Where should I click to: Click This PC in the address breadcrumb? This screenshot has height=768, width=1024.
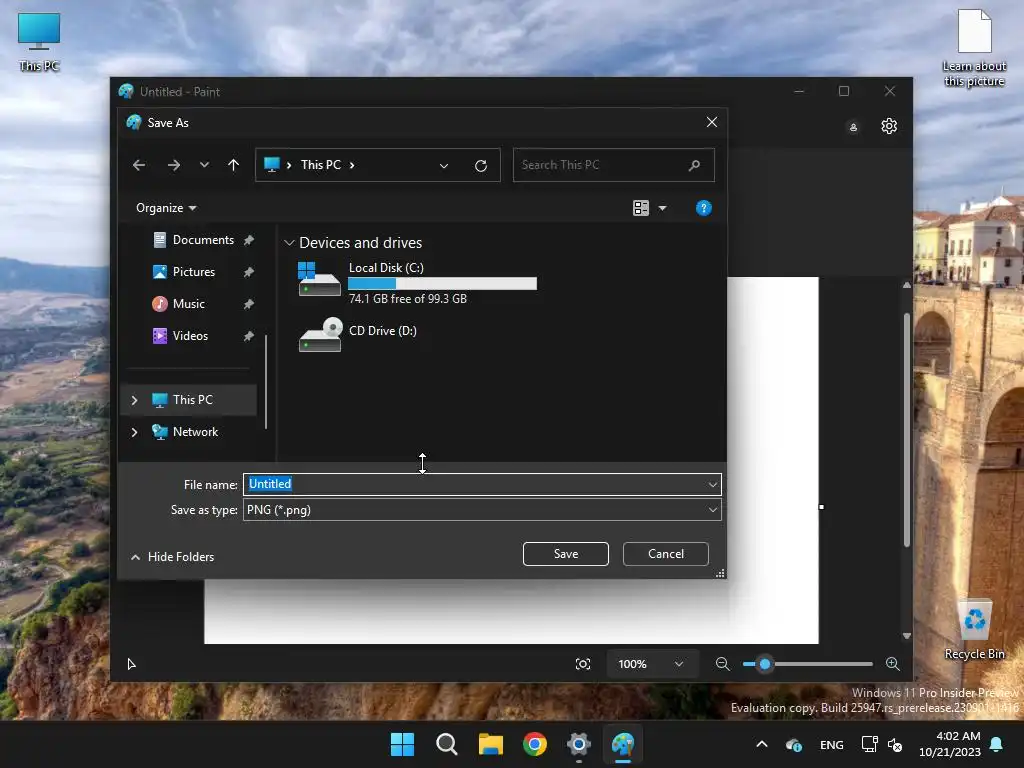(x=321, y=165)
